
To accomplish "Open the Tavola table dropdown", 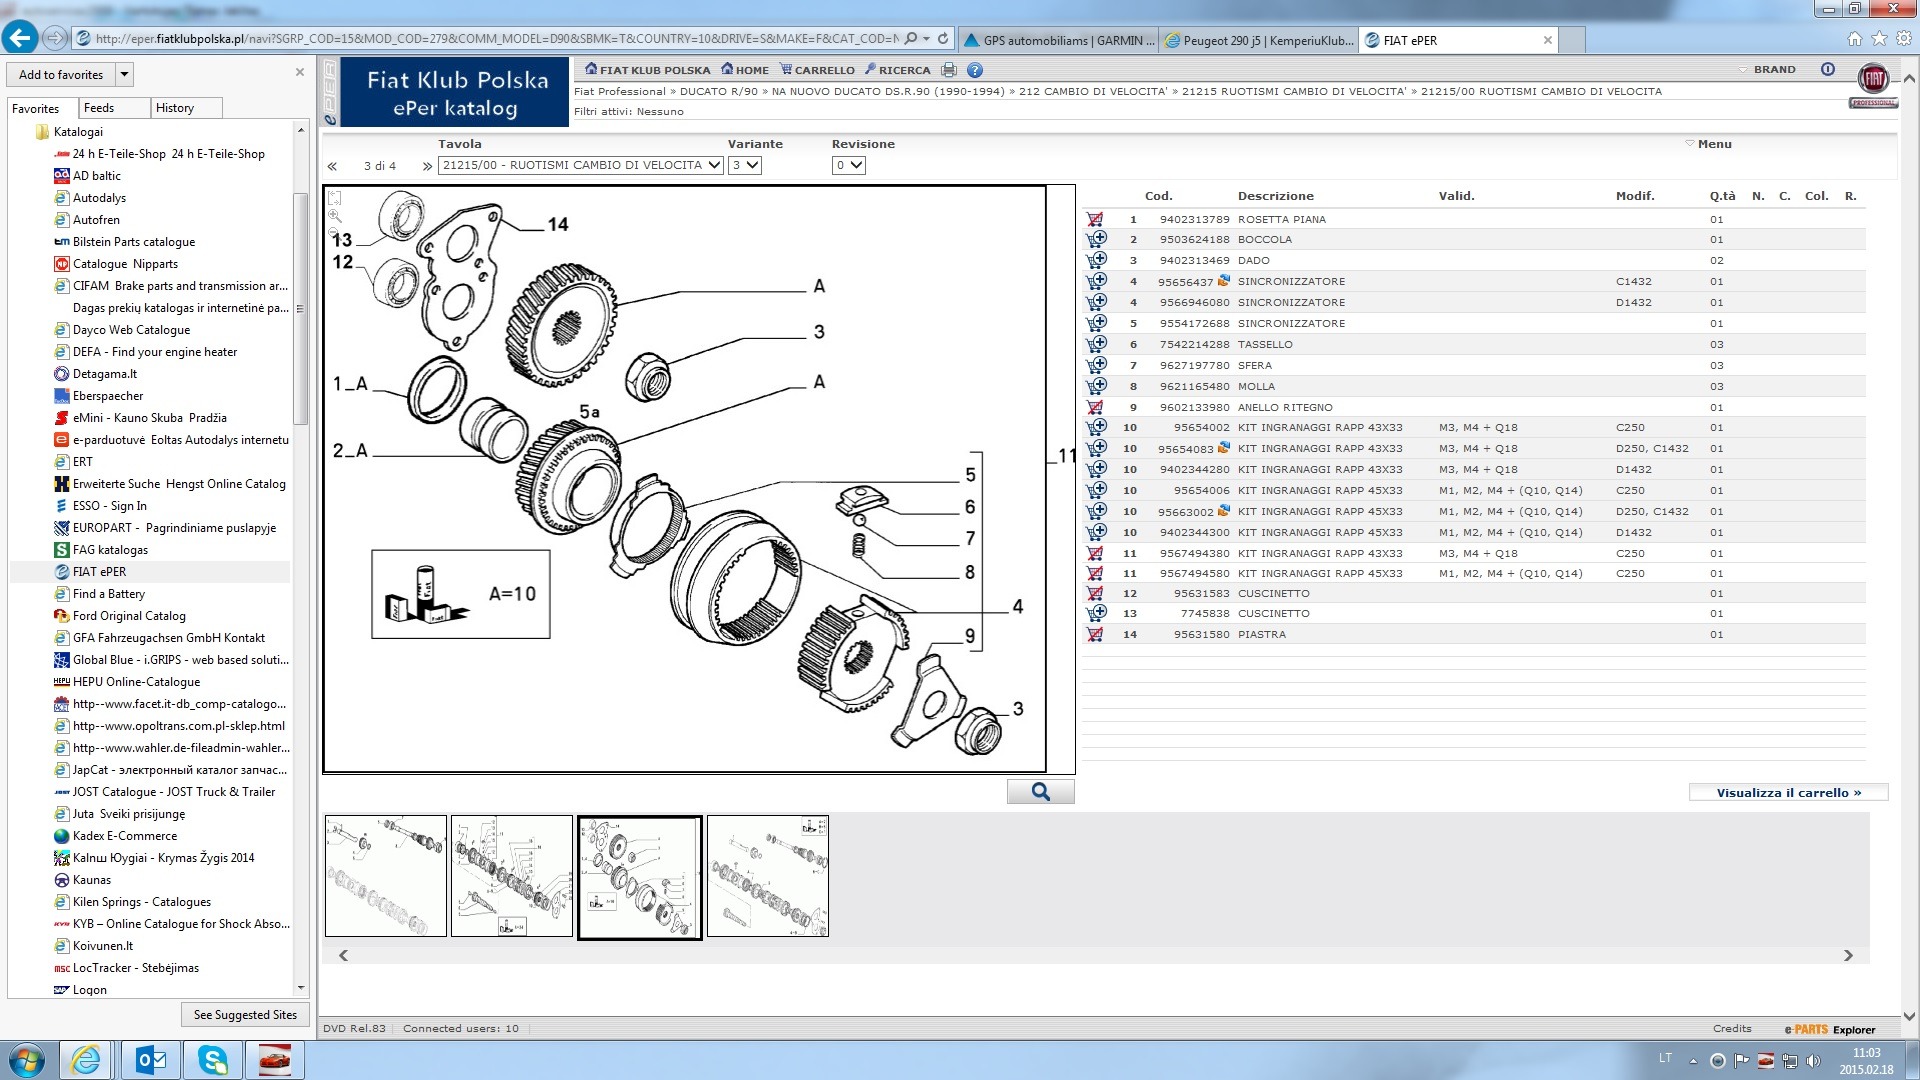I will (x=580, y=165).
